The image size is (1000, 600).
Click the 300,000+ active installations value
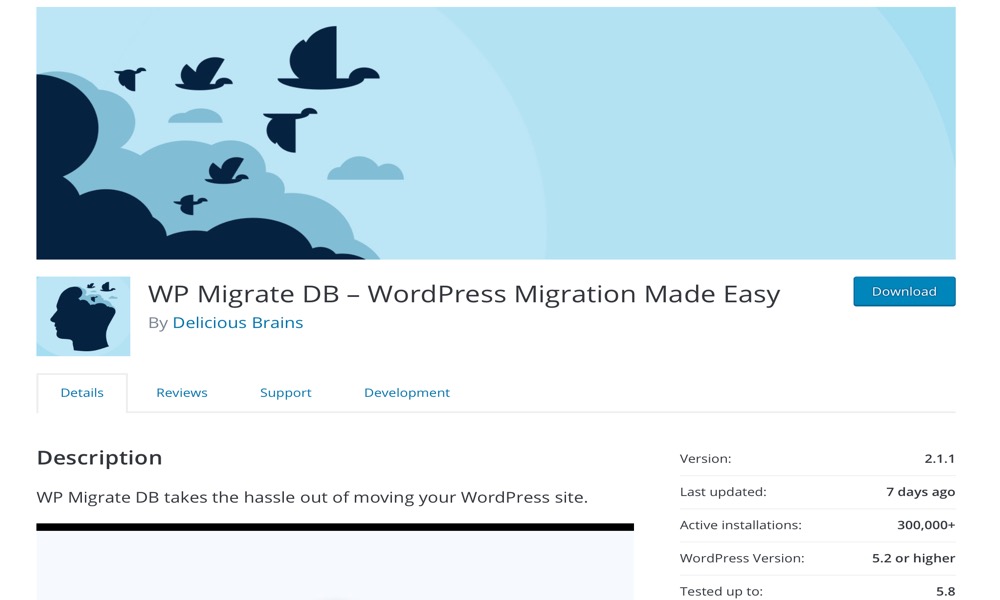point(926,525)
